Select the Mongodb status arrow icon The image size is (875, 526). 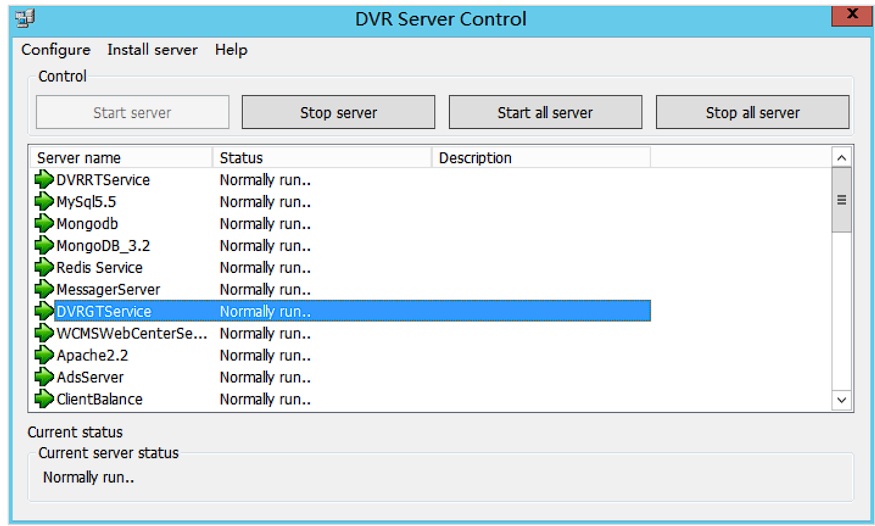pyautogui.click(x=44, y=223)
